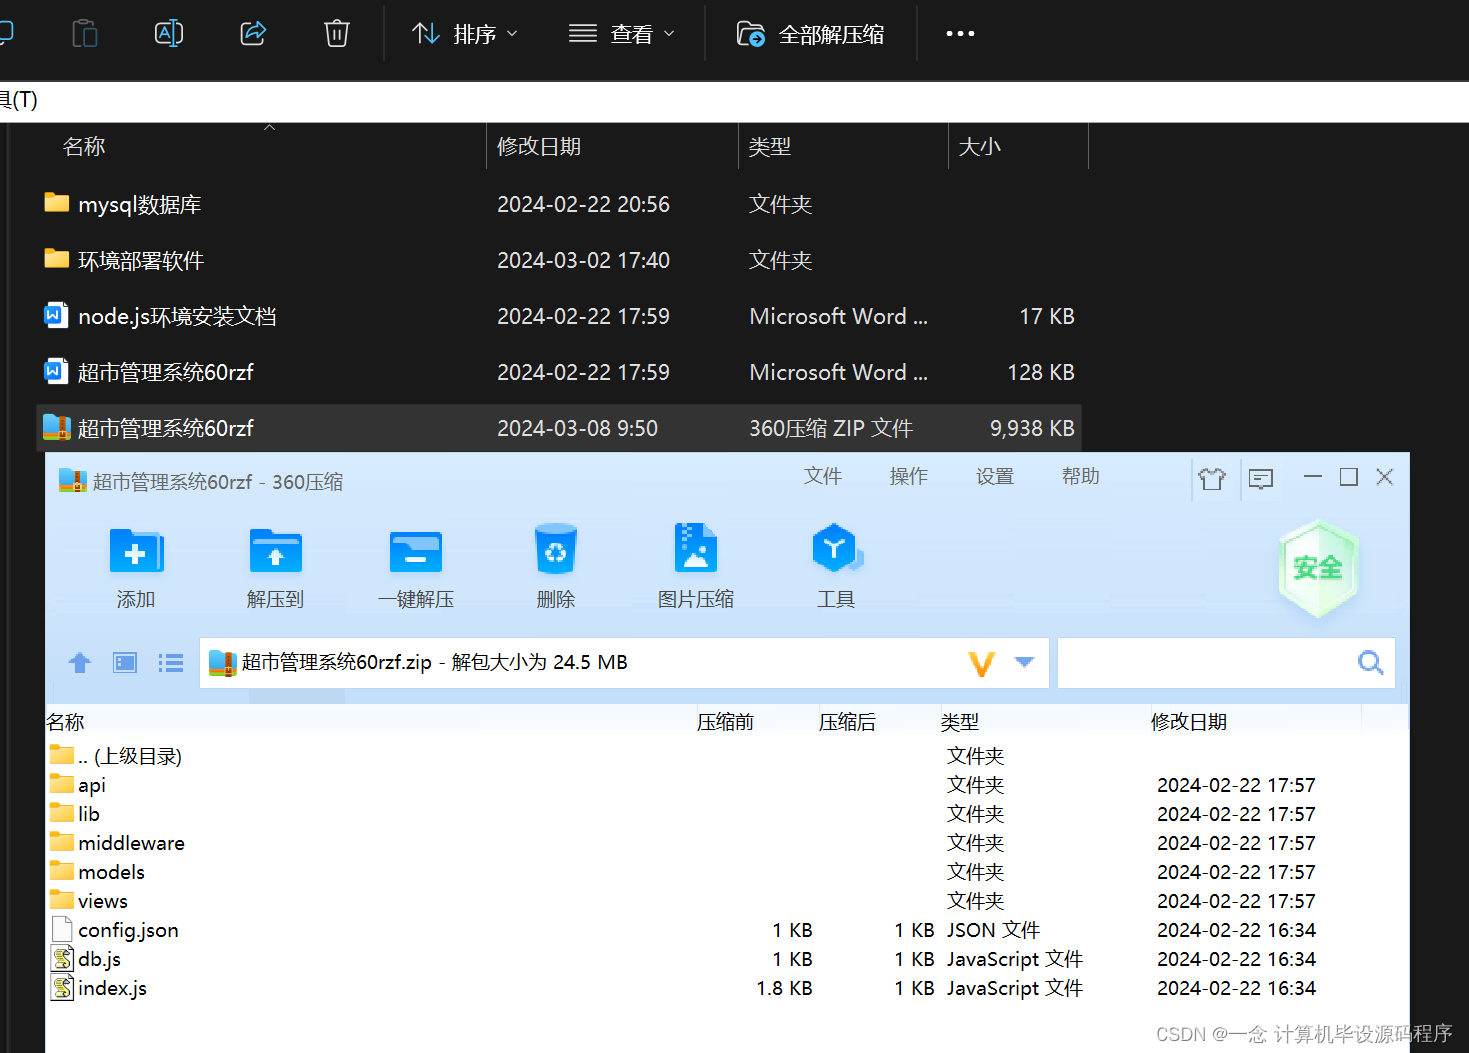This screenshot has width=1469, height=1053.
Task: Switch to list view in 360压缩
Action: [x=170, y=662]
